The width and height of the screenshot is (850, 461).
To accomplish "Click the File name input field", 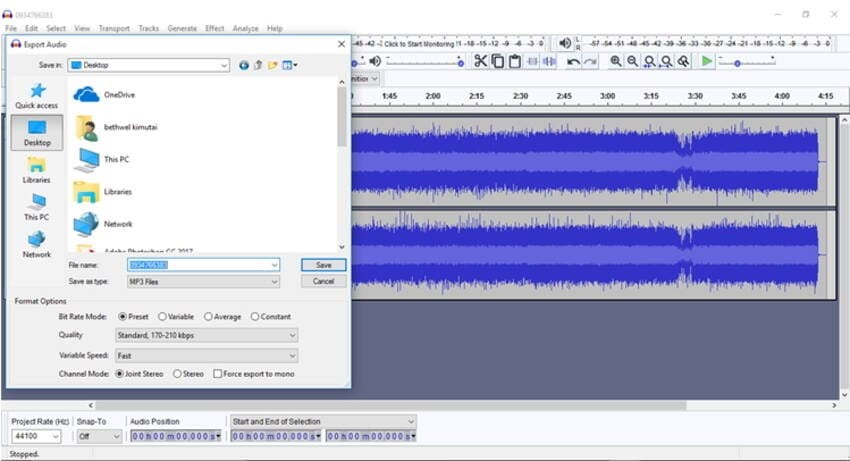I will [200, 265].
